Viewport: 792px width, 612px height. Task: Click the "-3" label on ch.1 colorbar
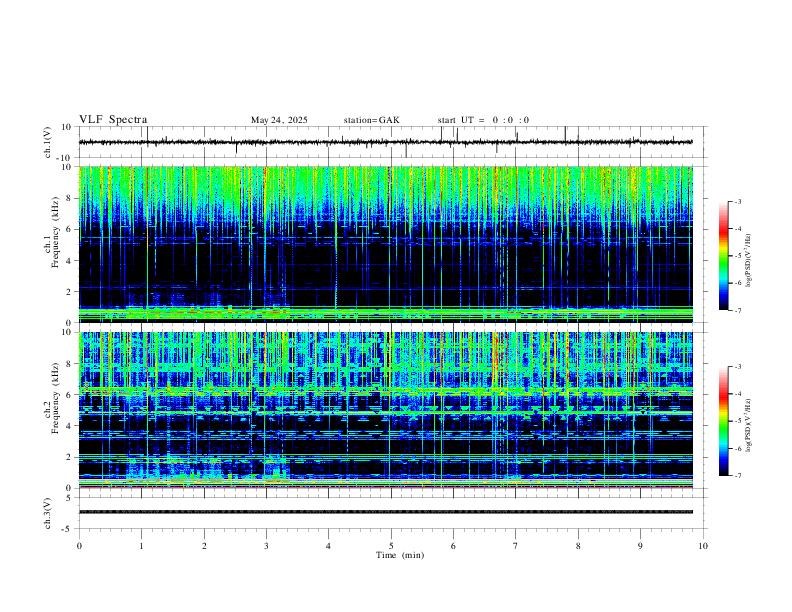click(738, 201)
